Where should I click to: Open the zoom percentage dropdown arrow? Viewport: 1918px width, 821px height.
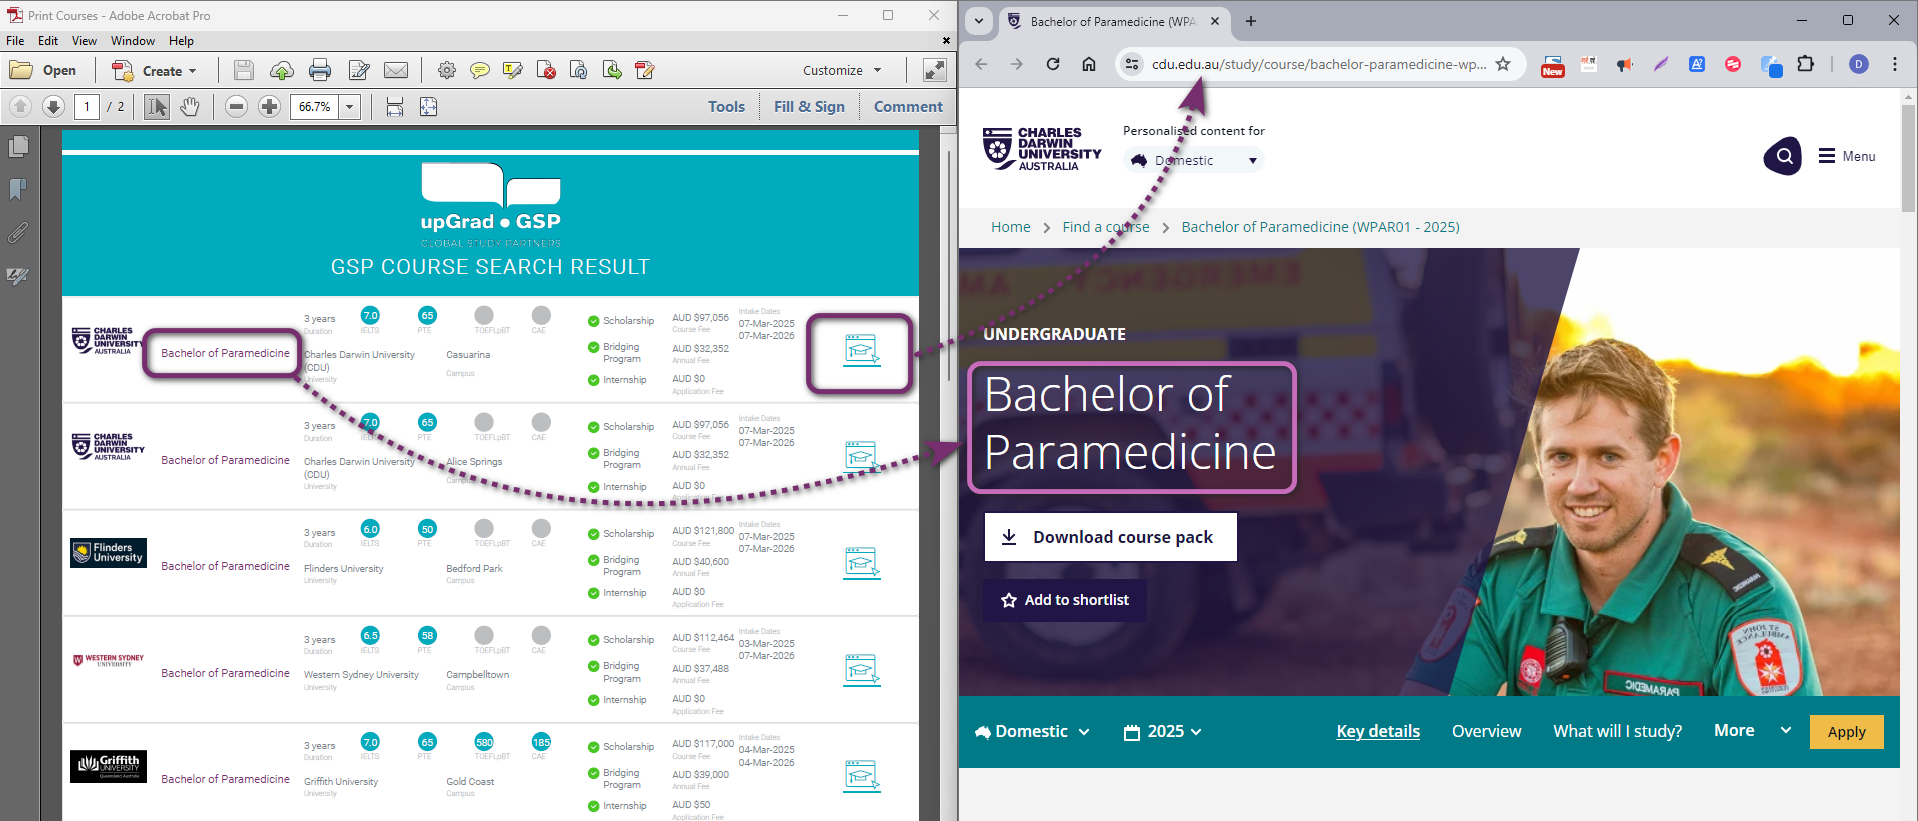pyautogui.click(x=350, y=107)
